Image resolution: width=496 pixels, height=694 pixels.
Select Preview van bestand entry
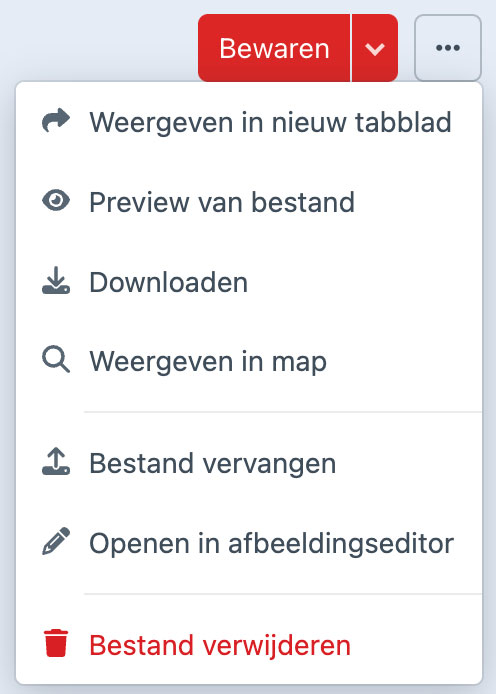pyautogui.click(x=249, y=202)
